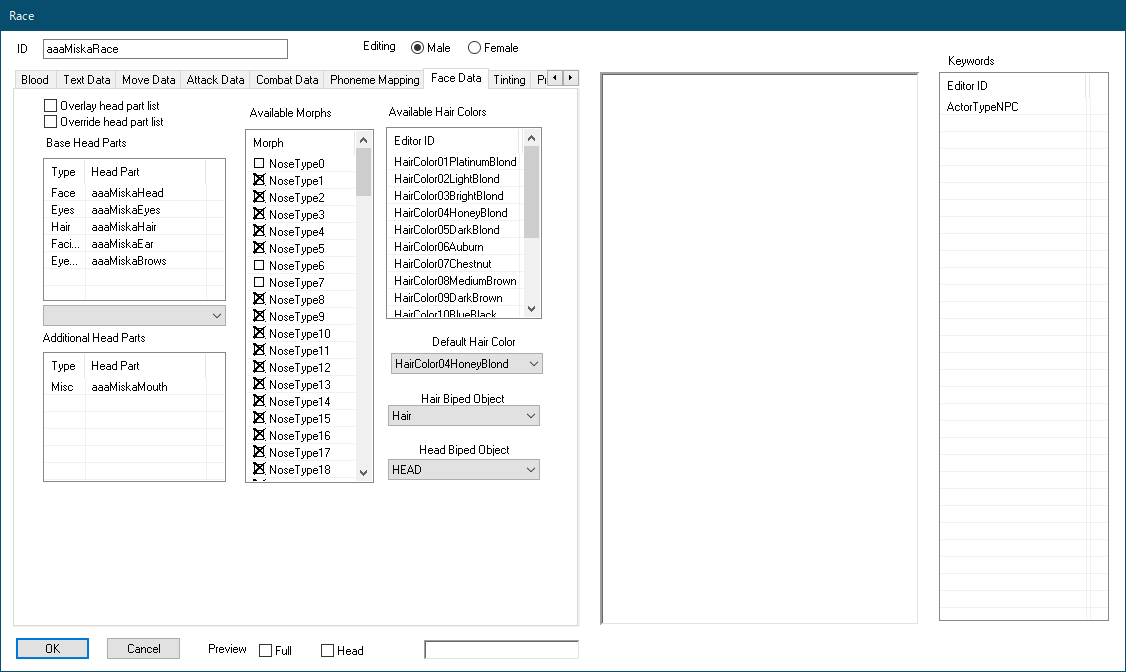Click Hair Colors list scroll-up arrow
The image size is (1126, 672).
[x=531, y=138]
